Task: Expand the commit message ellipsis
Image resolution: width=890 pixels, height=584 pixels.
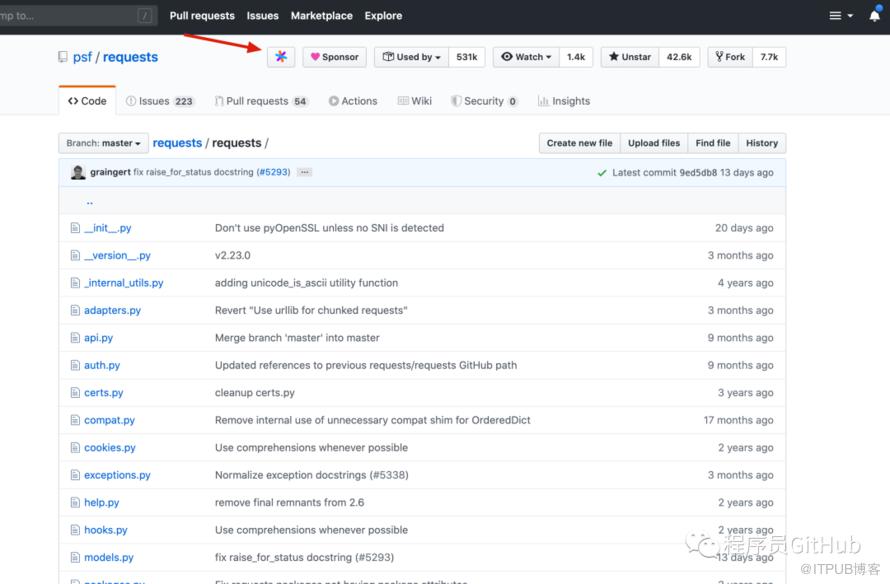Action: click(x=304, y=172)
